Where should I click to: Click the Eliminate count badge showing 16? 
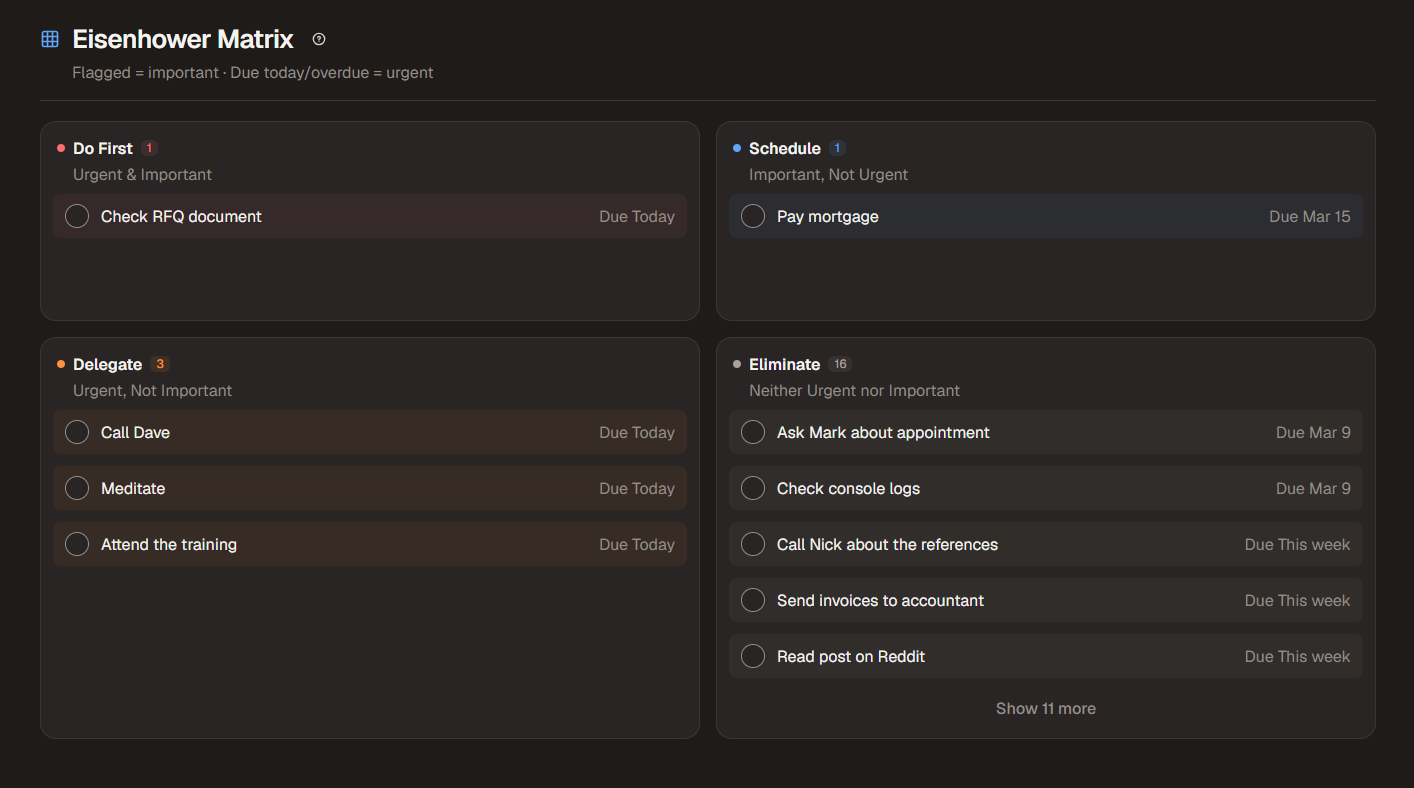point(840,364)
